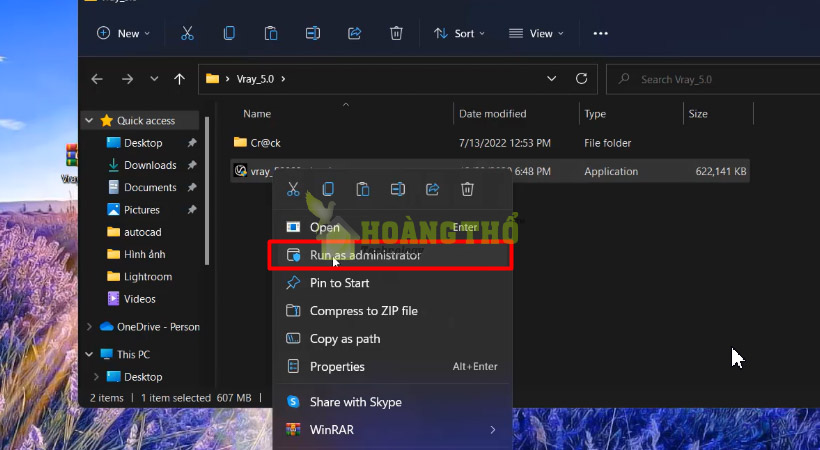Open the recent locations chevron next to the forward arrow
The image size is (820, 450).
click(154, 79)
